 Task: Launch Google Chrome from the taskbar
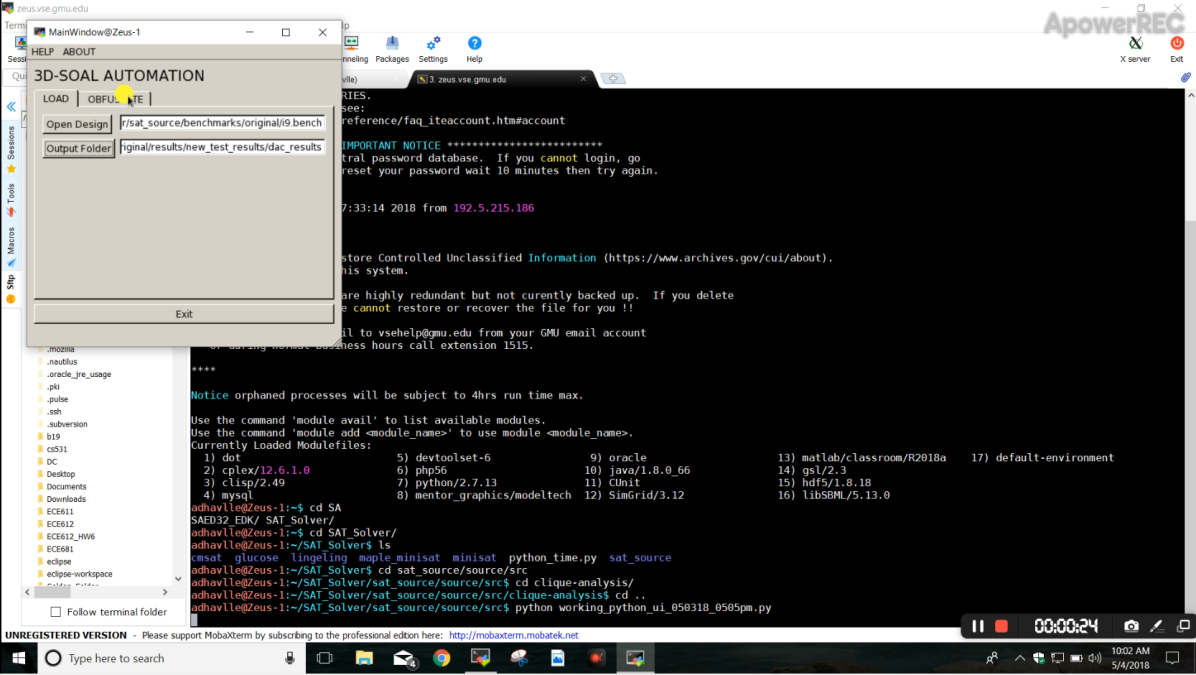pos(442,657)
